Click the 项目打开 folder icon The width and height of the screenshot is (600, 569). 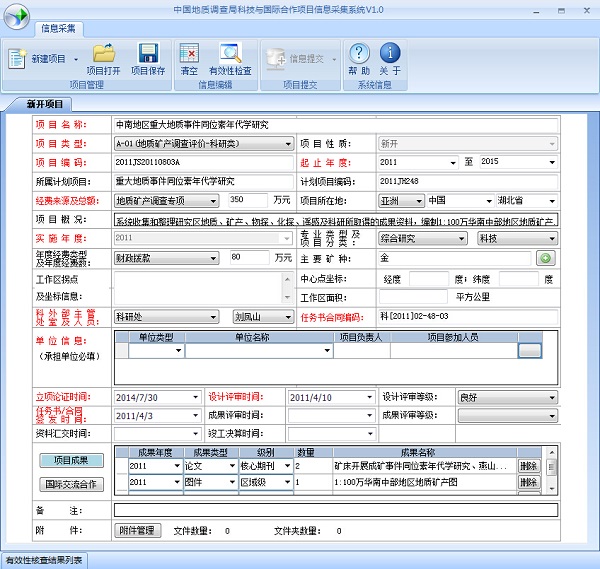[104, 53]
